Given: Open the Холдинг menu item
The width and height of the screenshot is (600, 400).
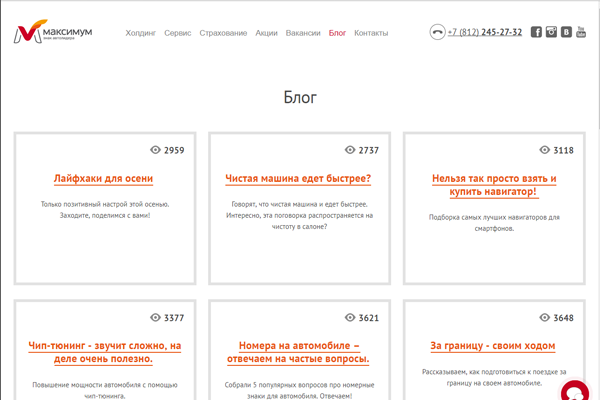Looking at the screenshot, I should point(141,33).
